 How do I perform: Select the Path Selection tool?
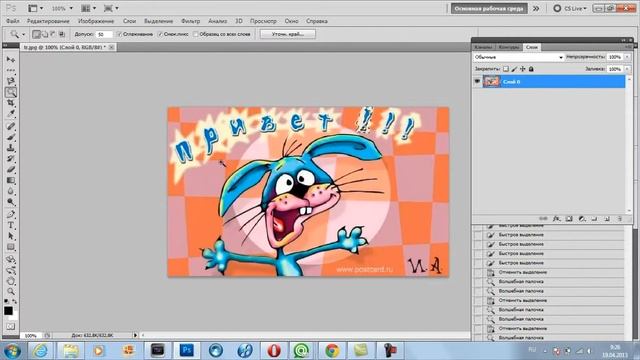pos(11,236)
